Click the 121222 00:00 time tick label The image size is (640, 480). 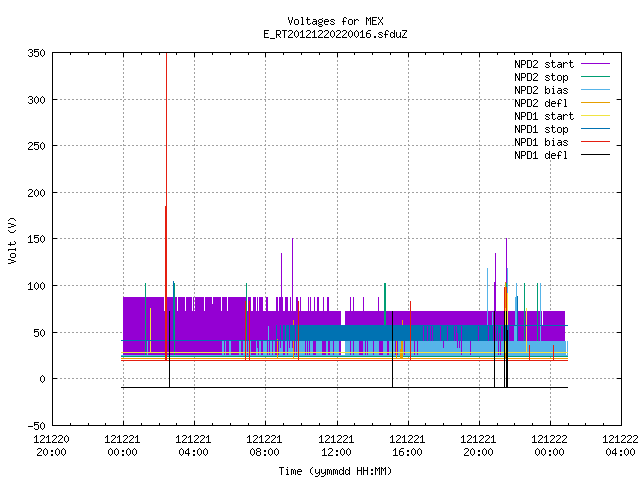tap(549, 446)
